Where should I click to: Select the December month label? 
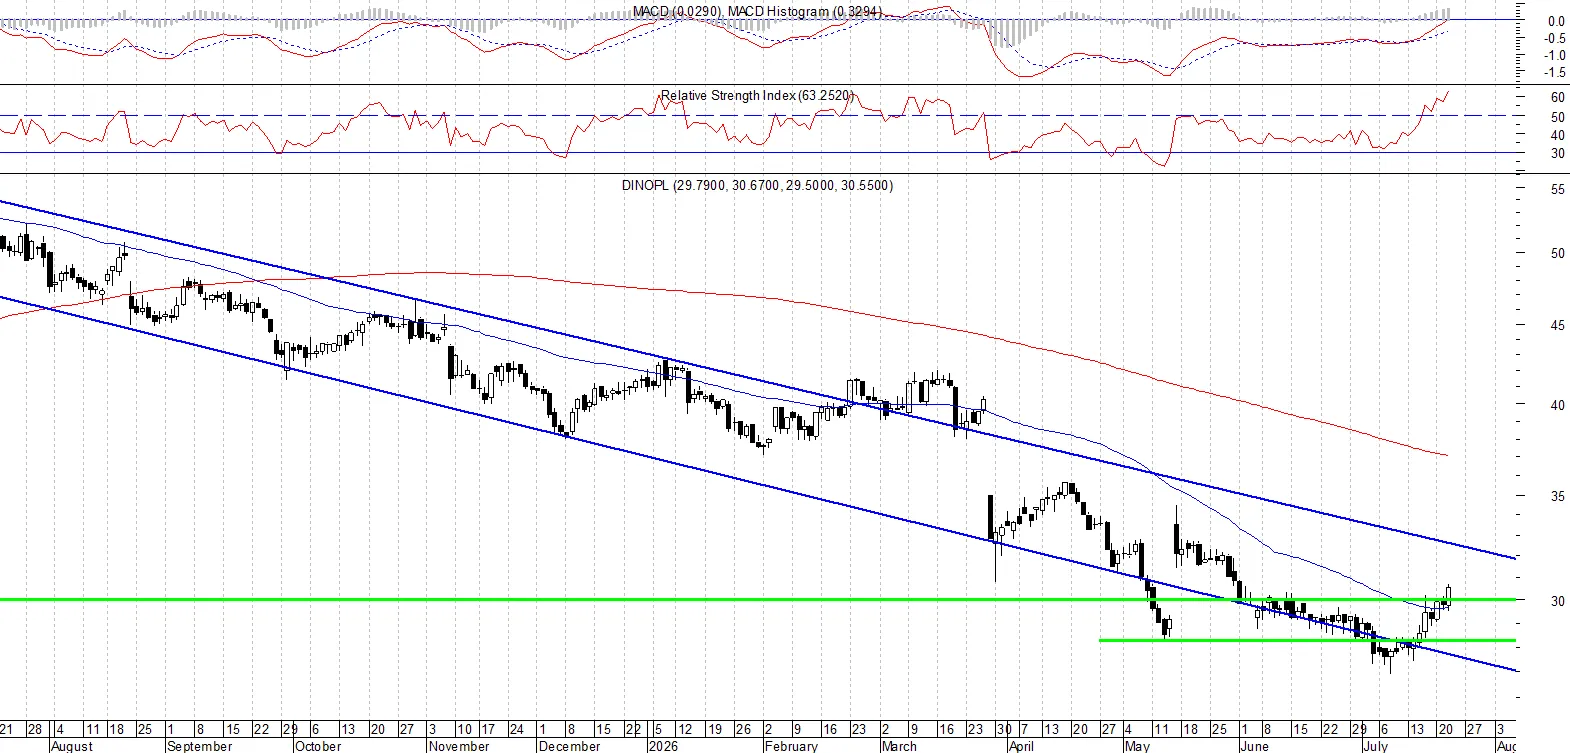(569, 746)
